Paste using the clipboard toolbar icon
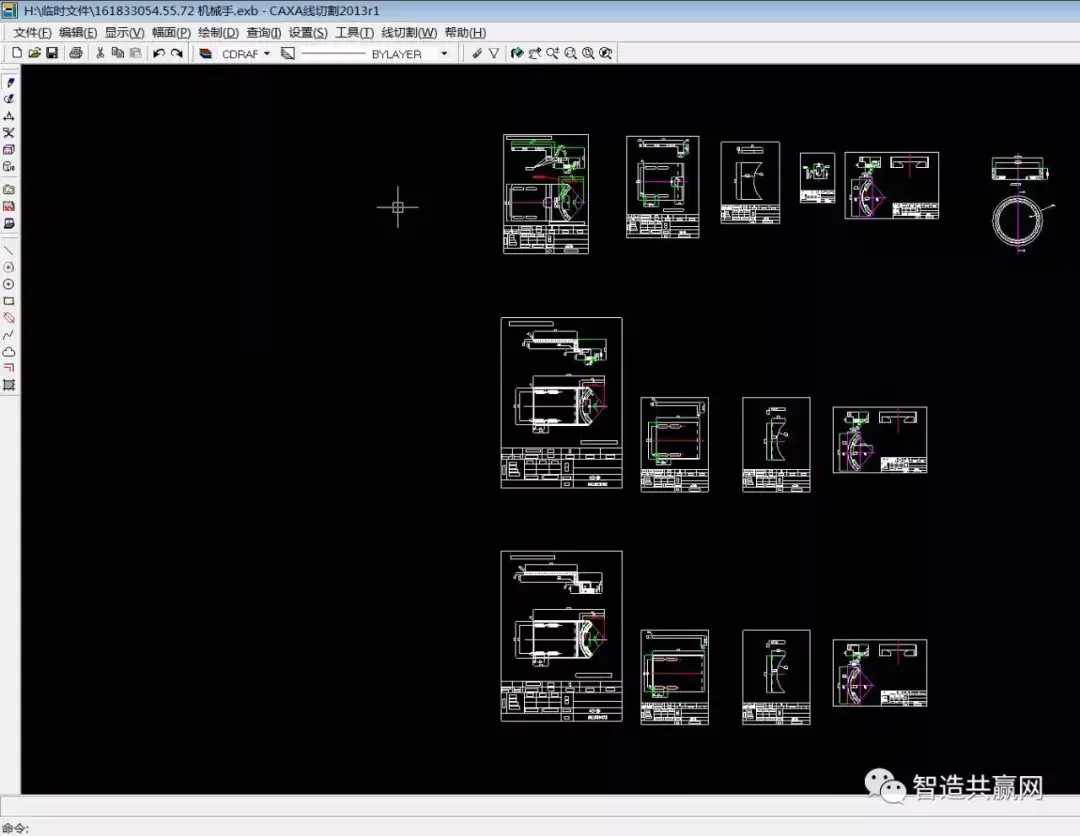Image resolution: width=1080 pixels, height=836 pixels. click(x=136, y=53)
